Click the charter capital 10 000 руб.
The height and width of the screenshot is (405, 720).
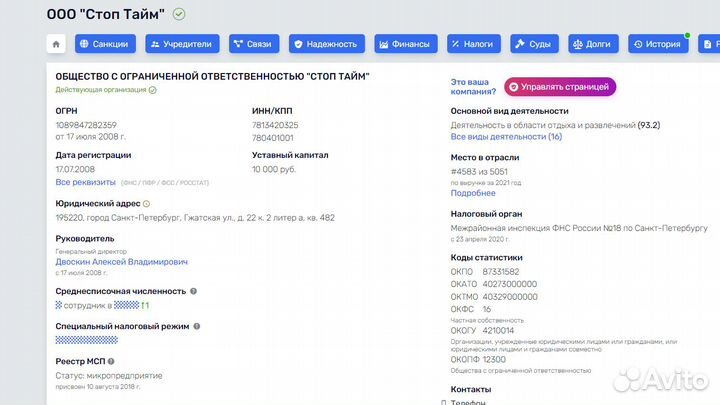[274, 169]
